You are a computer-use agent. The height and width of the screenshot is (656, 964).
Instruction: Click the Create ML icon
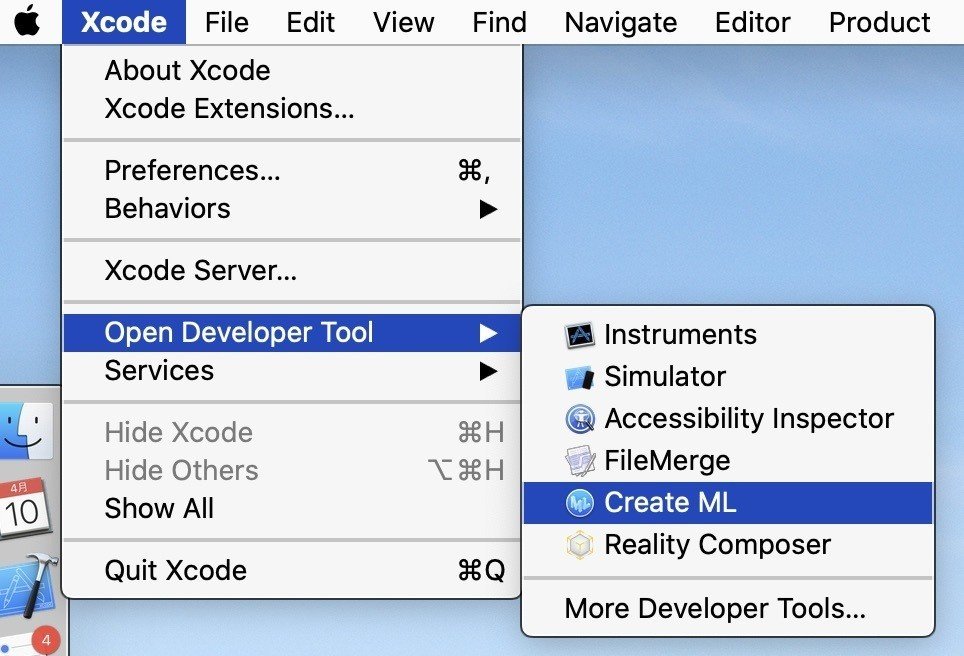[579, 503]
